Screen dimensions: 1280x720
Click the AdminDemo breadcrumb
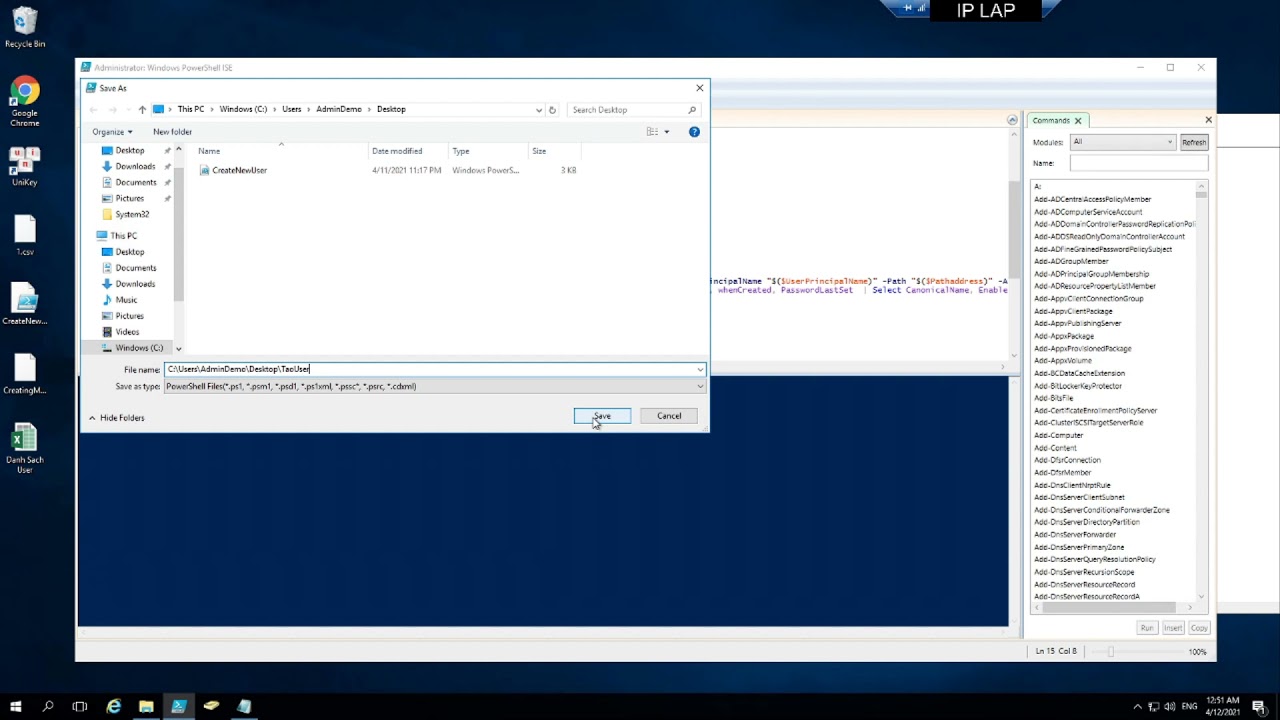pos(339,109)
